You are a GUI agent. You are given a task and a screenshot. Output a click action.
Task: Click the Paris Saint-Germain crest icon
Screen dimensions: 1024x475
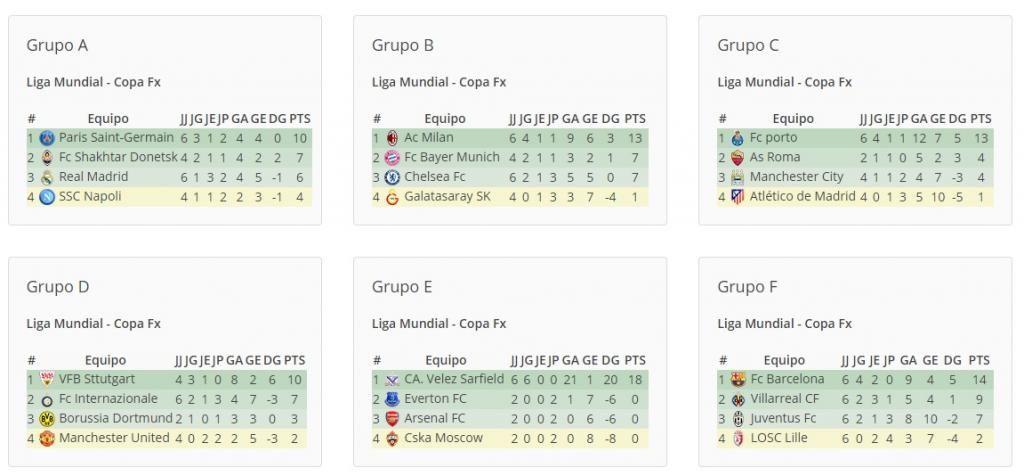click(47, 138)
